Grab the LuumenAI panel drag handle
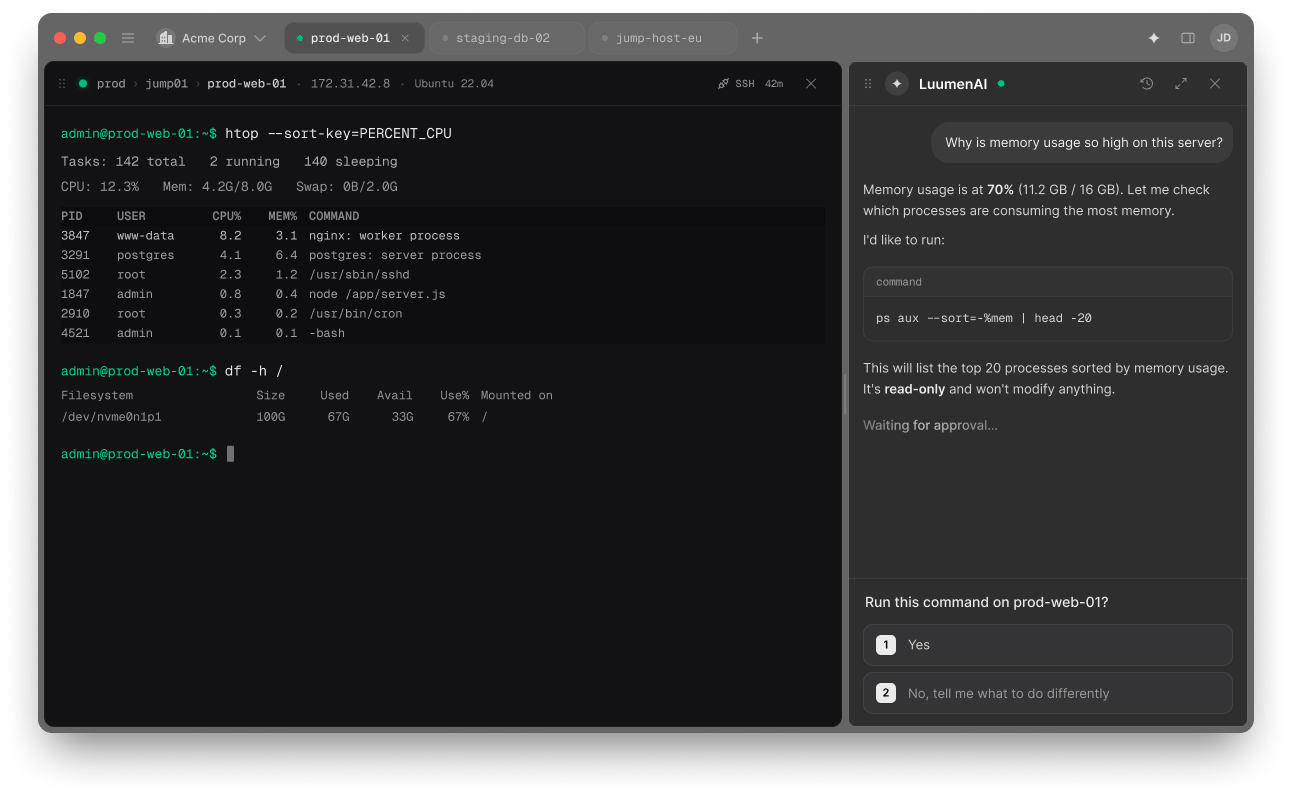The height and width of the screenshot is (796, 1292). pos(867,84)
